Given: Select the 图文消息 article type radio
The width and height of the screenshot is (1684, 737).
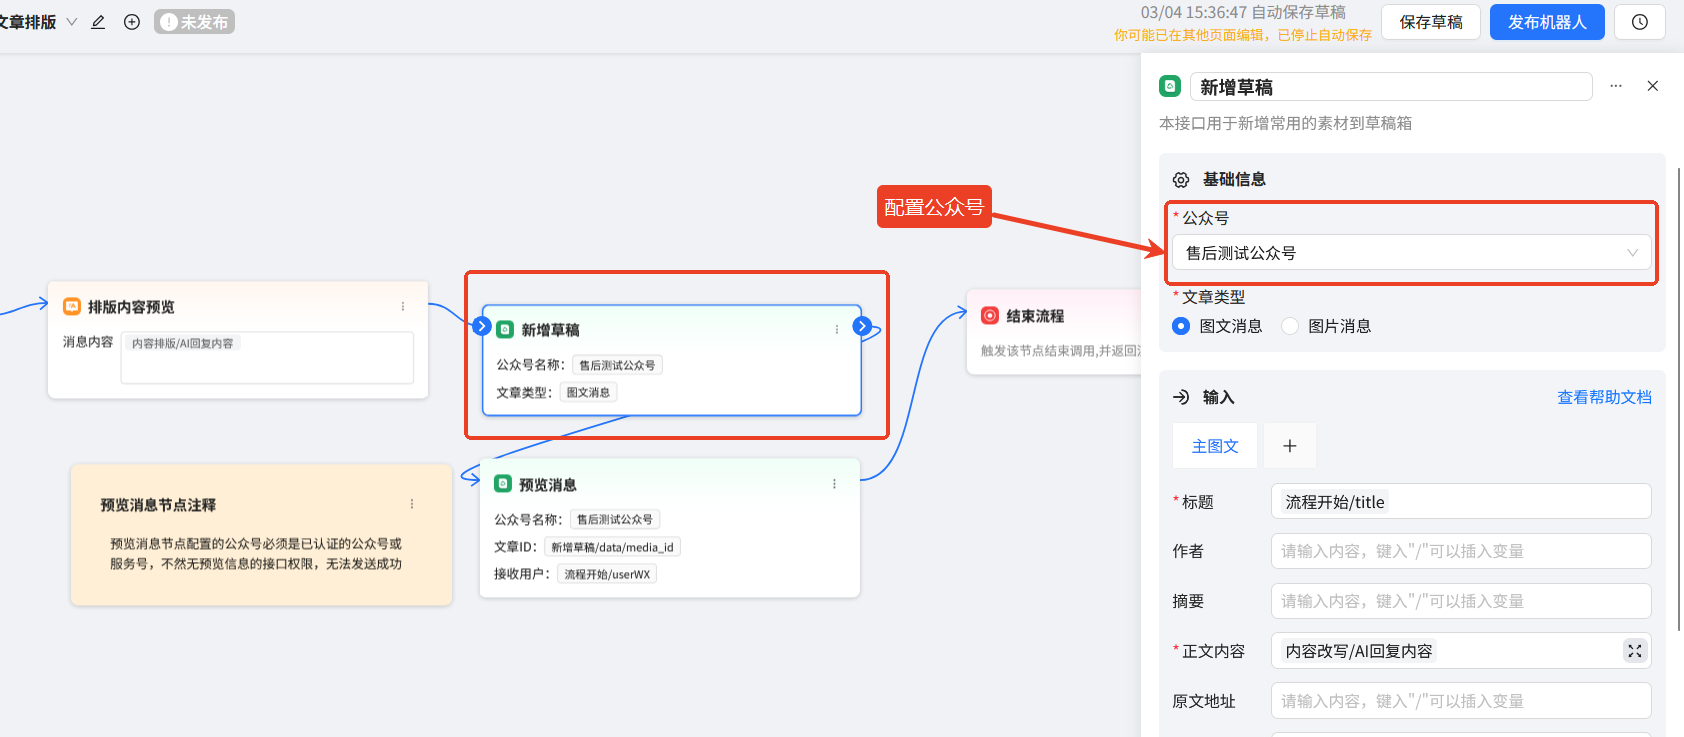Looking at the screenshot, I should [1181, 326].
